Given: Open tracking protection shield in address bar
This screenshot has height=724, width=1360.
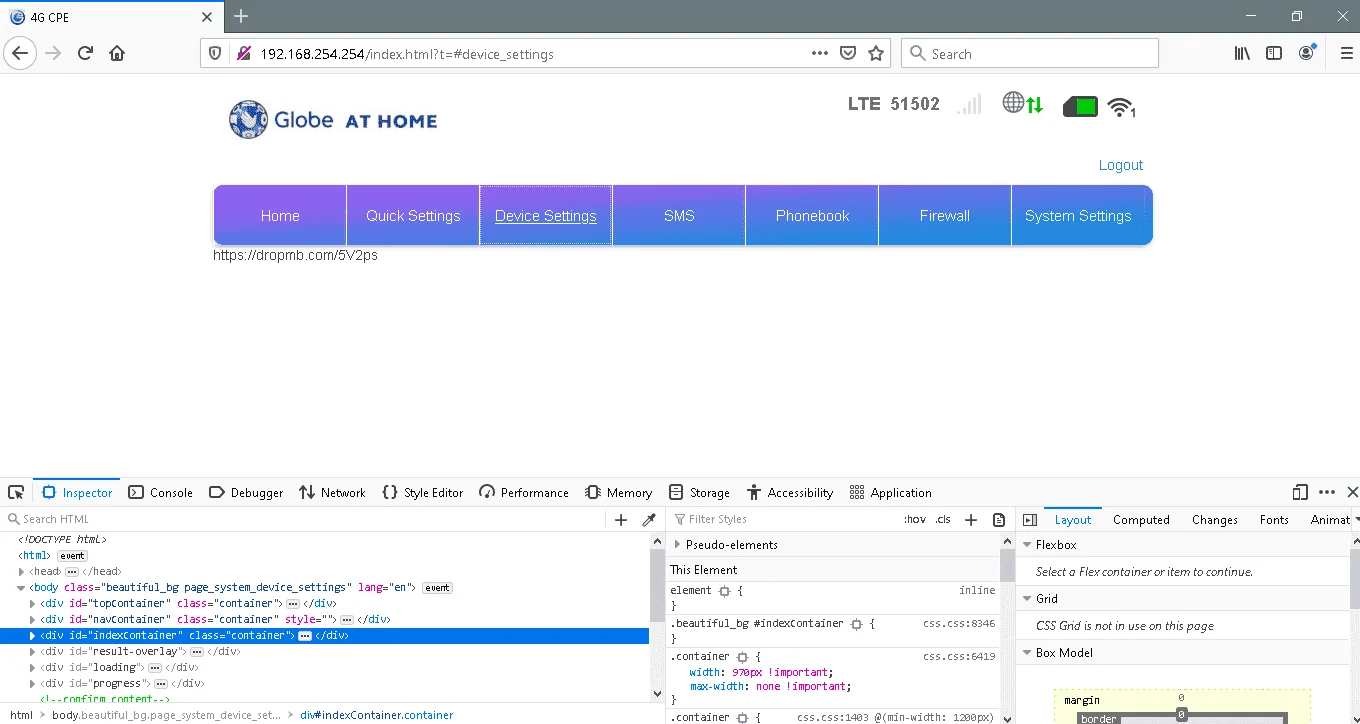Looking at the screenshot, I should (217, 54).
